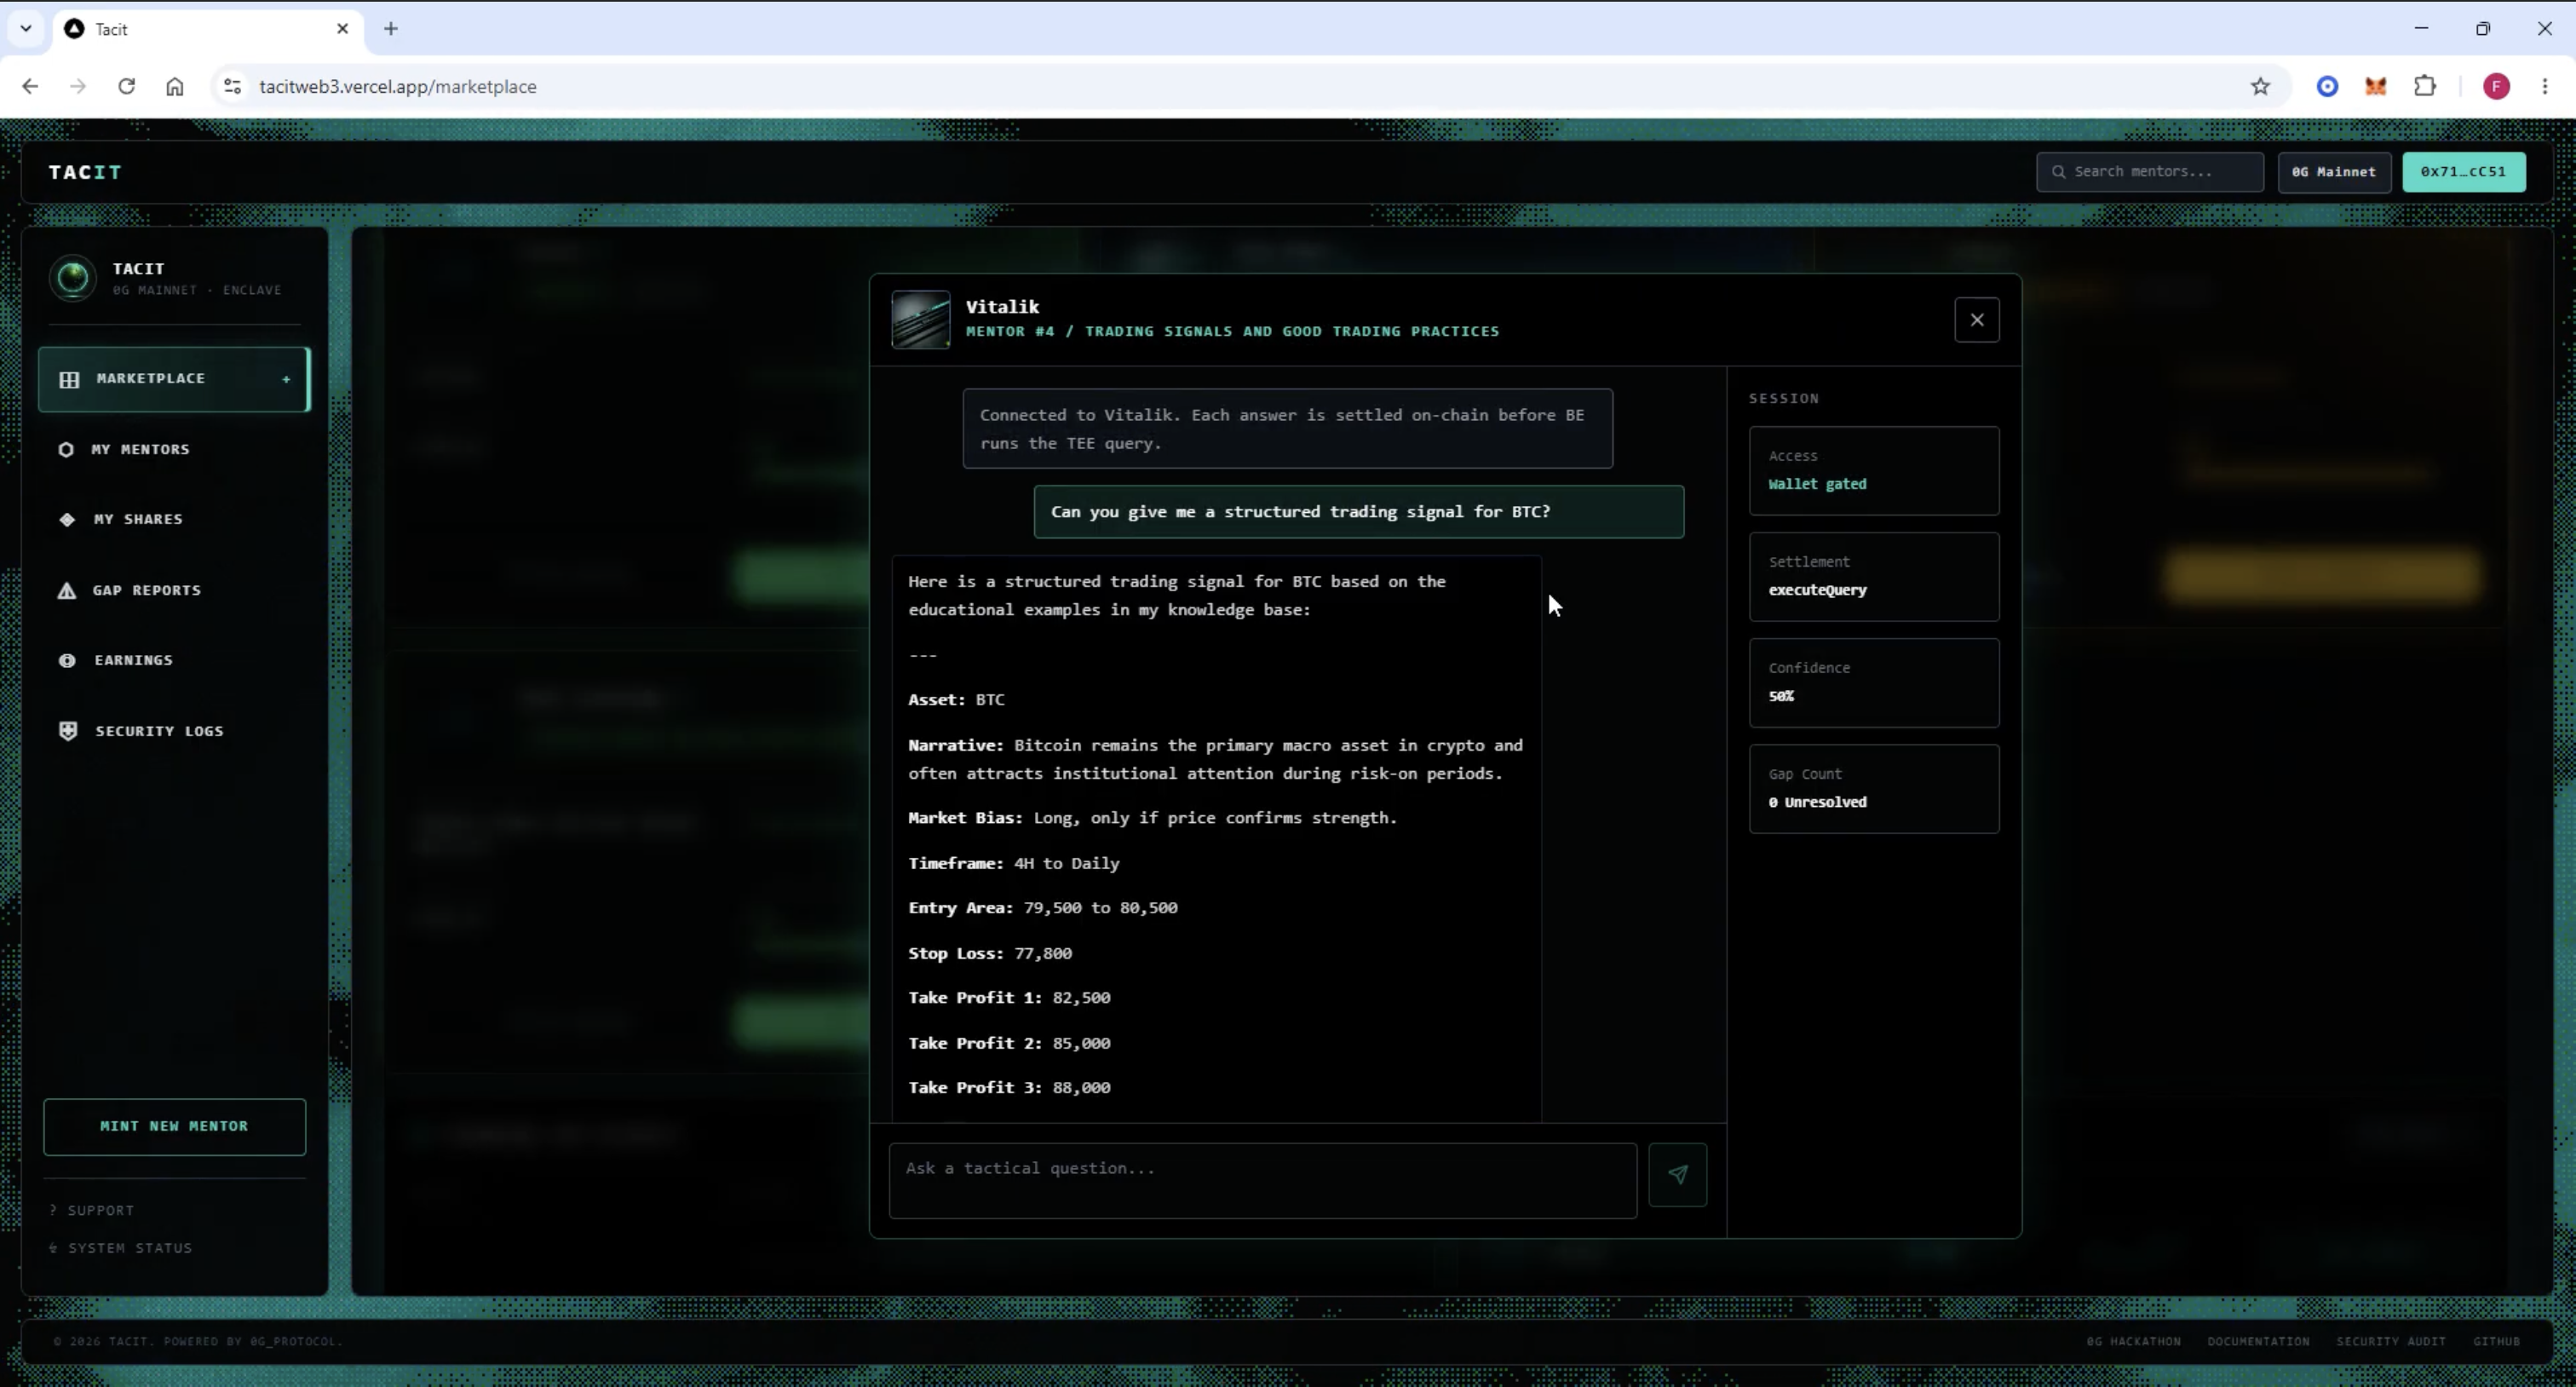Screen dimensions: 2576x1387
Task: Click the Gap Count 0 Unresolved card
Action: tap(1874, 789)
